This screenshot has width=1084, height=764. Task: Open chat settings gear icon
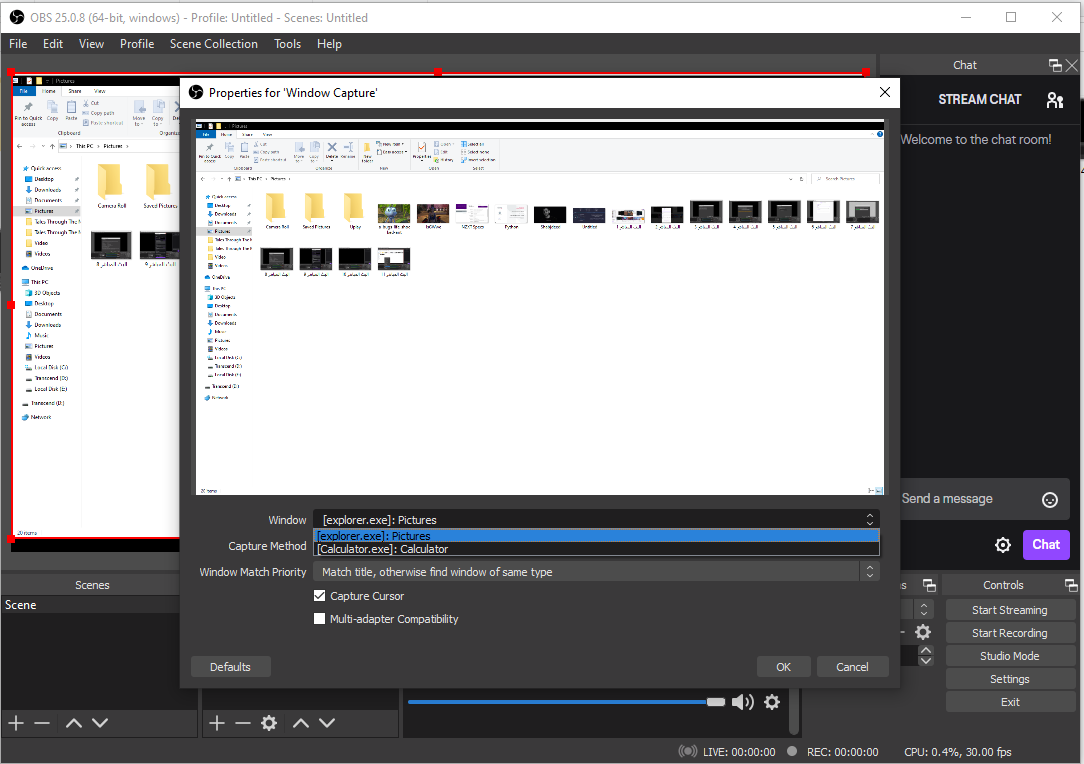pos(1002,545)
